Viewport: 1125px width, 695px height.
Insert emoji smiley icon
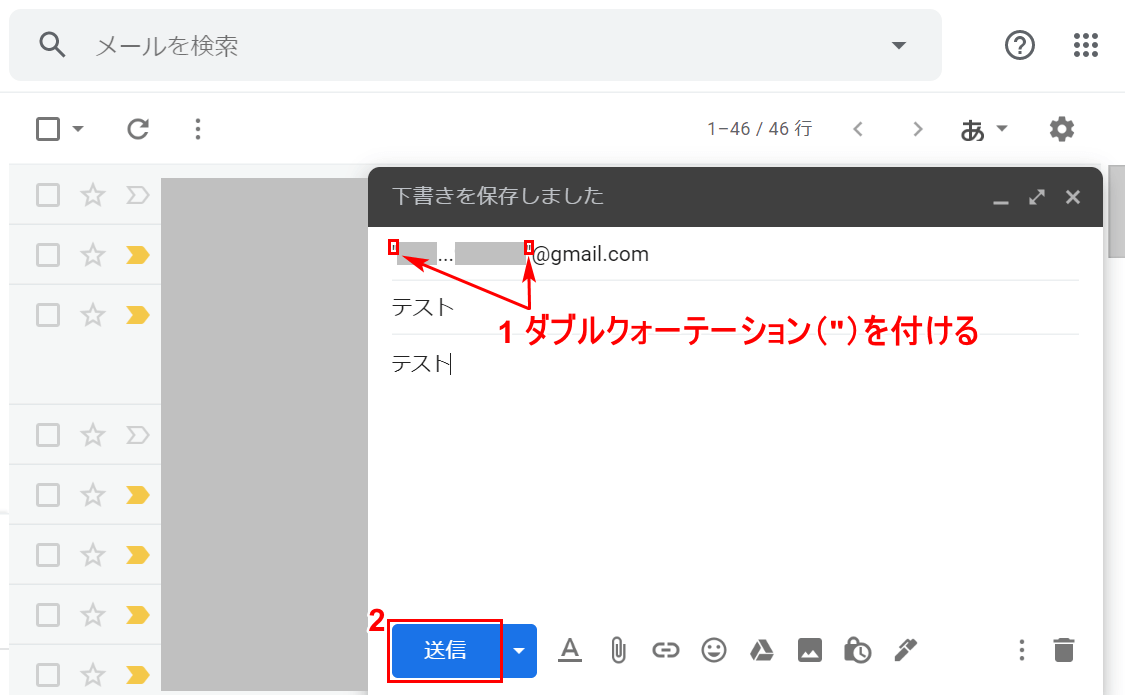[x=714, y=651]
